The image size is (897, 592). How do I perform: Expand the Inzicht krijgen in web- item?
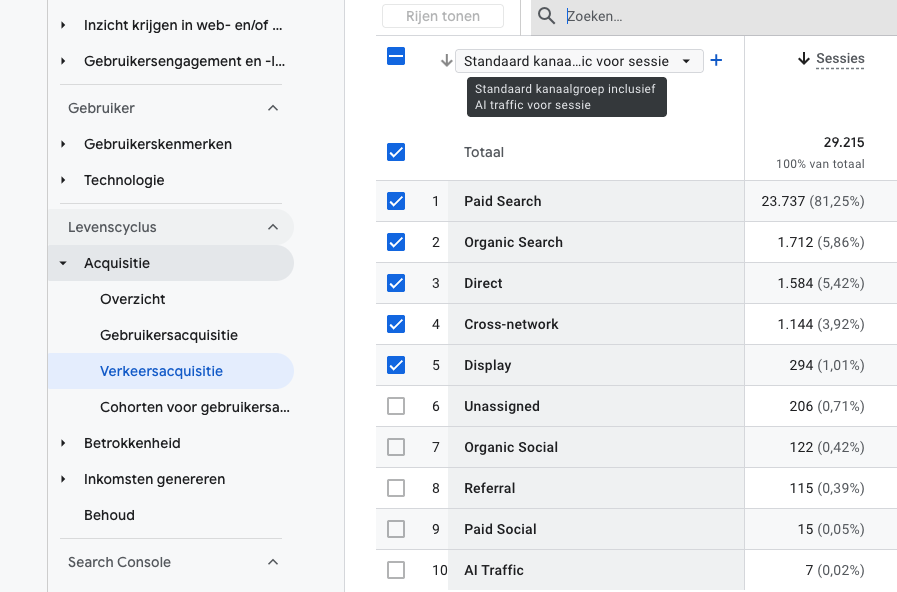(x=63, y=25)
